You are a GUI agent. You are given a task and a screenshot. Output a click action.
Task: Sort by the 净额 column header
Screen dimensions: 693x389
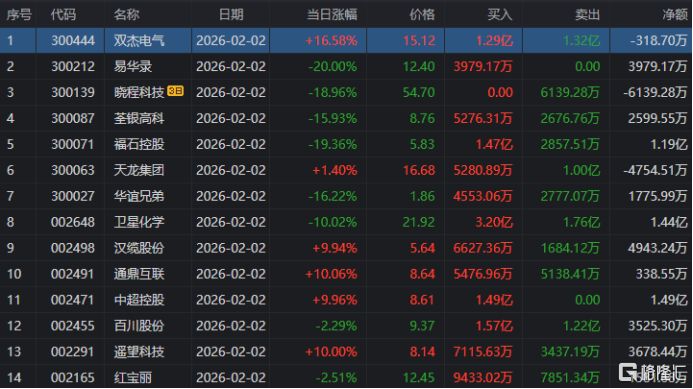tap(675, 15)
